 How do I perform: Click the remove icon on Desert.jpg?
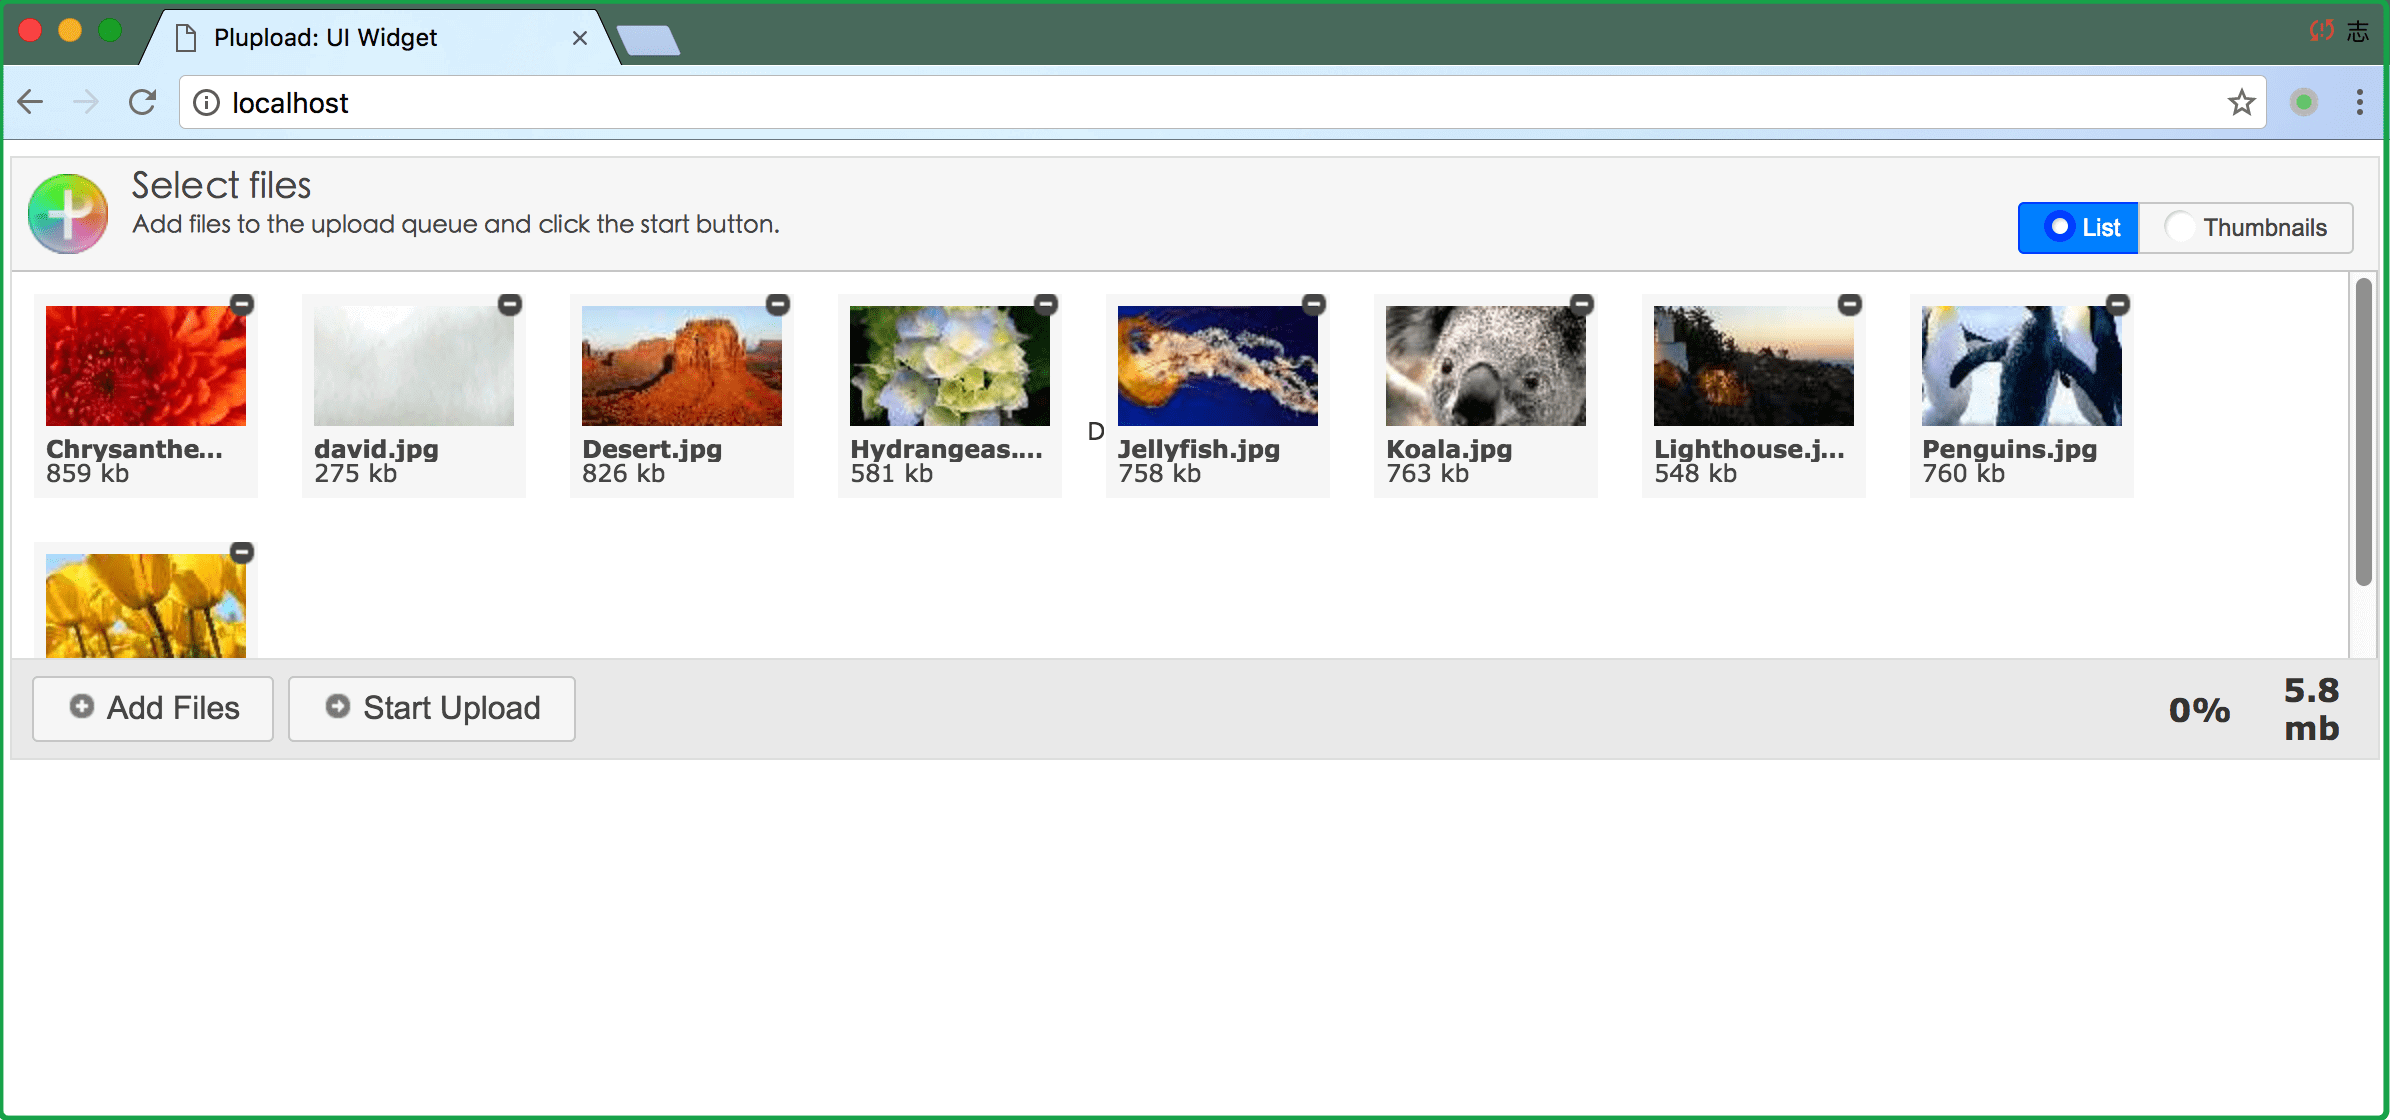tap(778, 304)
